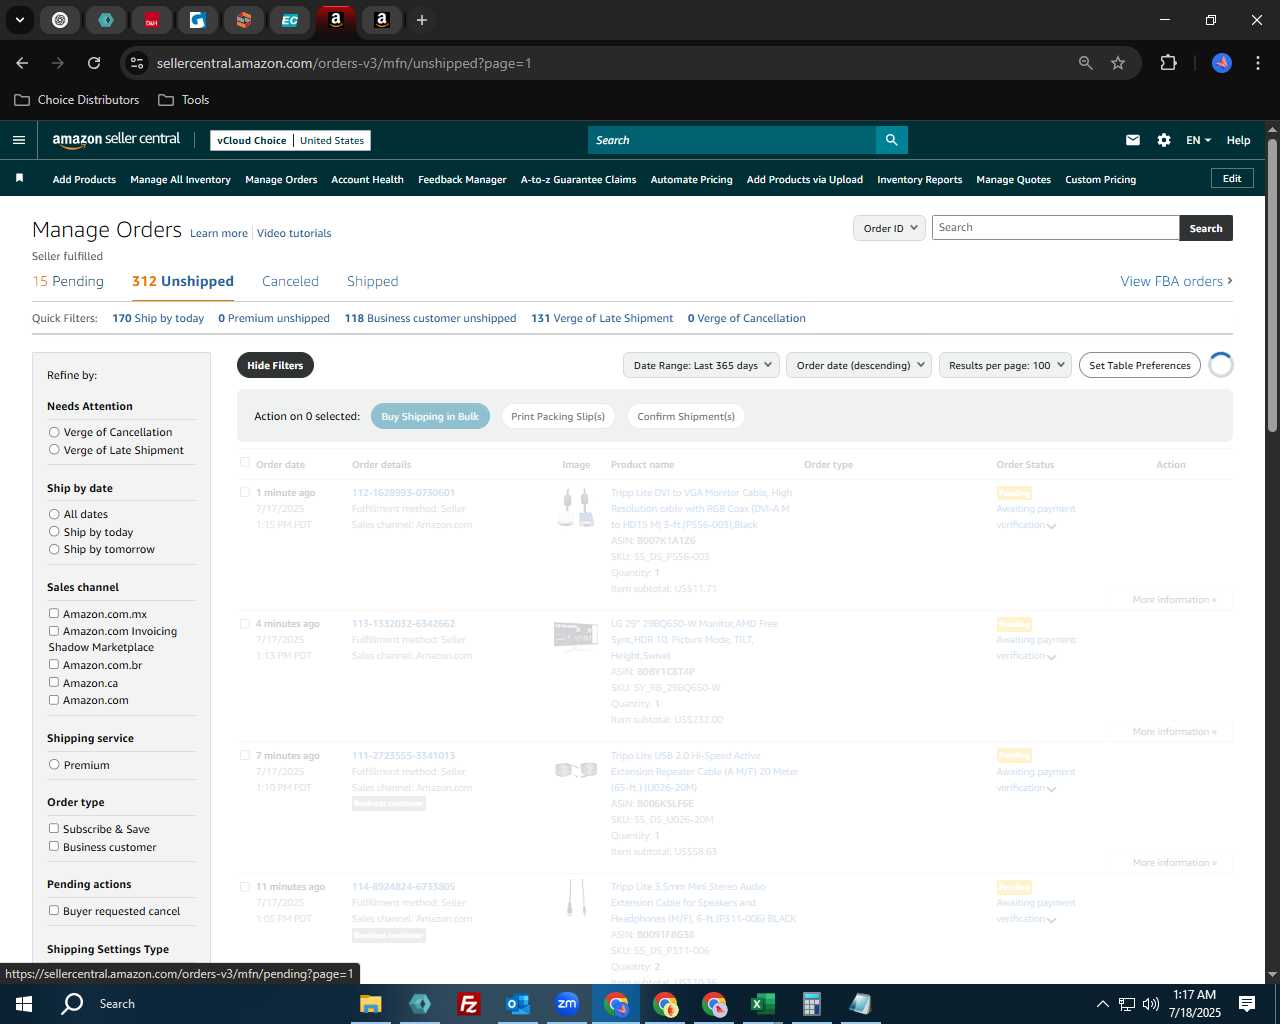The image size is (1280, 1024).
Task: Open the Seller Central hamburger menu
Action: (19, 140)
